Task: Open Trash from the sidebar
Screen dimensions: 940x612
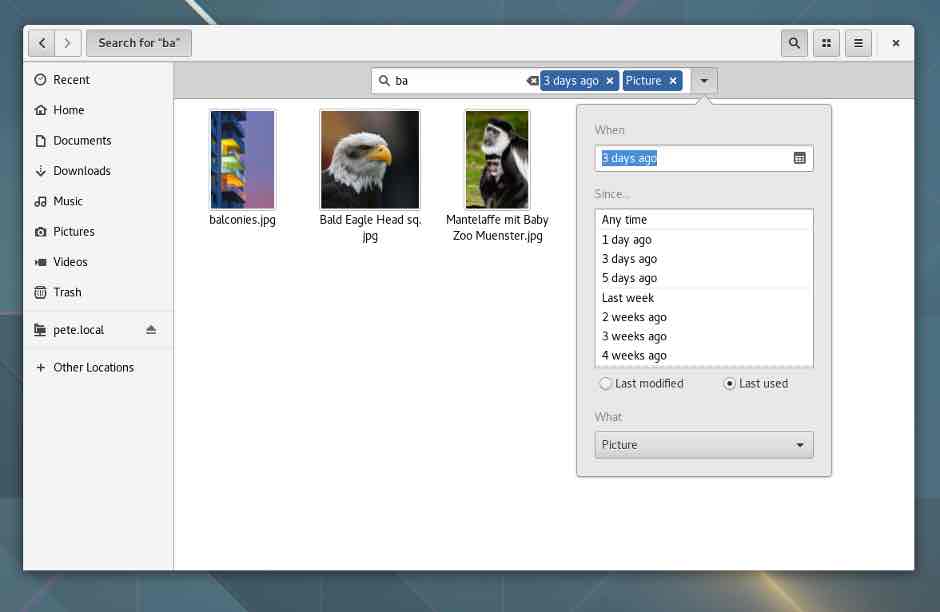Action: [x=67, y=292]
